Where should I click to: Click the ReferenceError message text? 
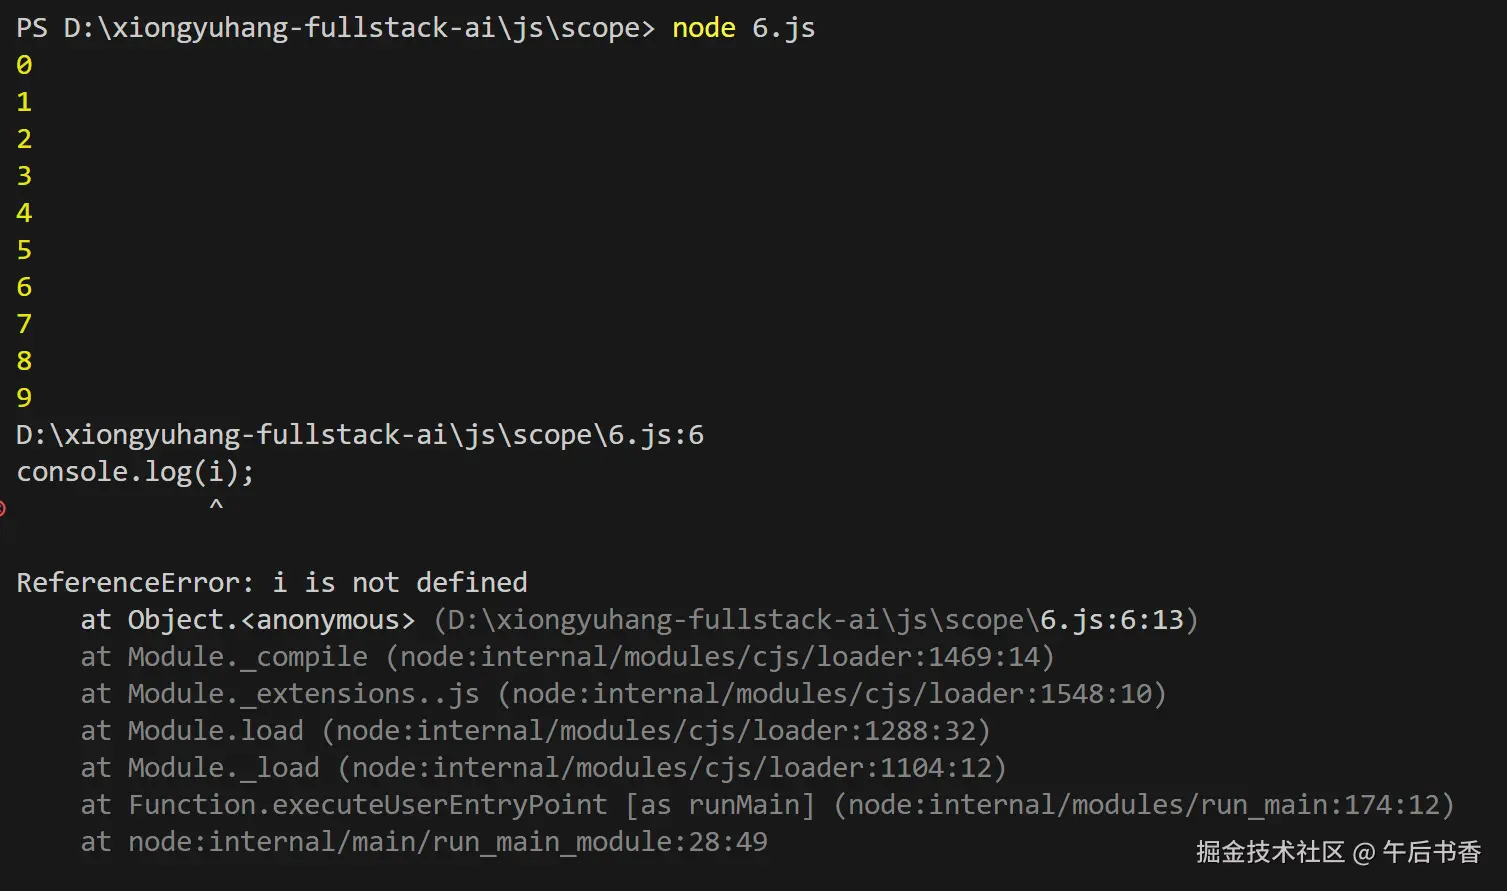tap(271, 583)
